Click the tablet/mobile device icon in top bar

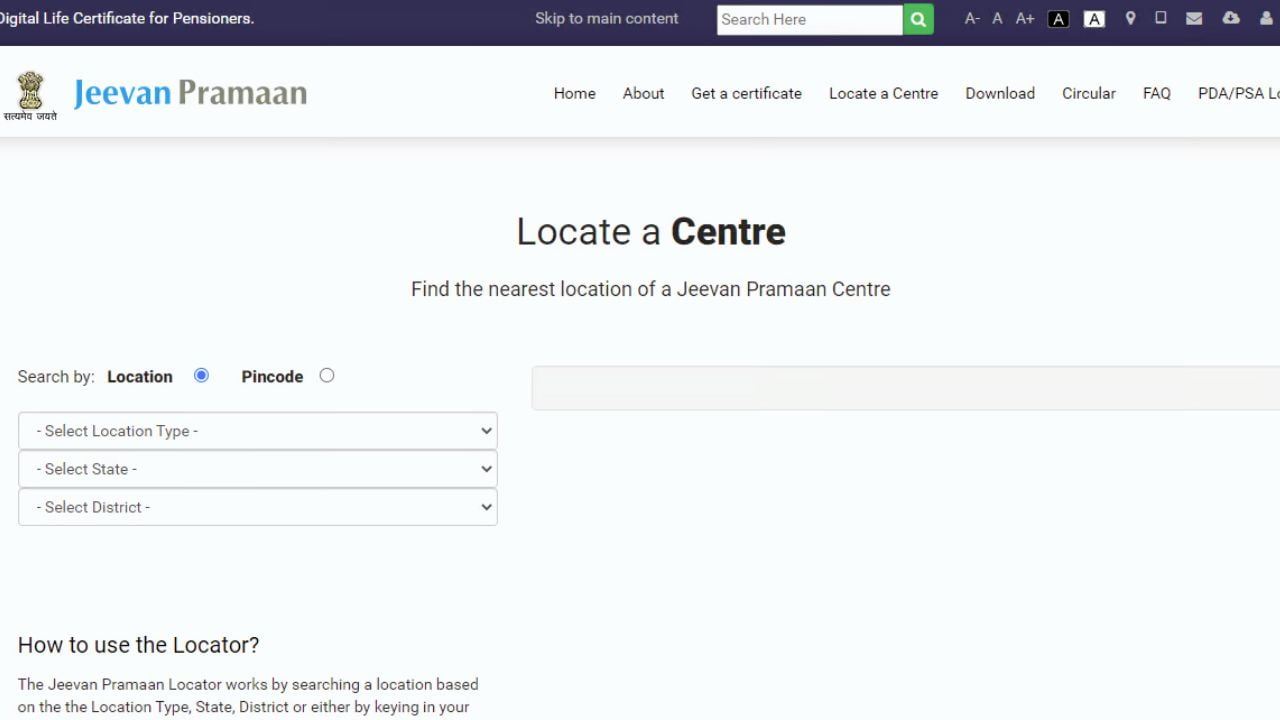click(x=1161, y=18)
